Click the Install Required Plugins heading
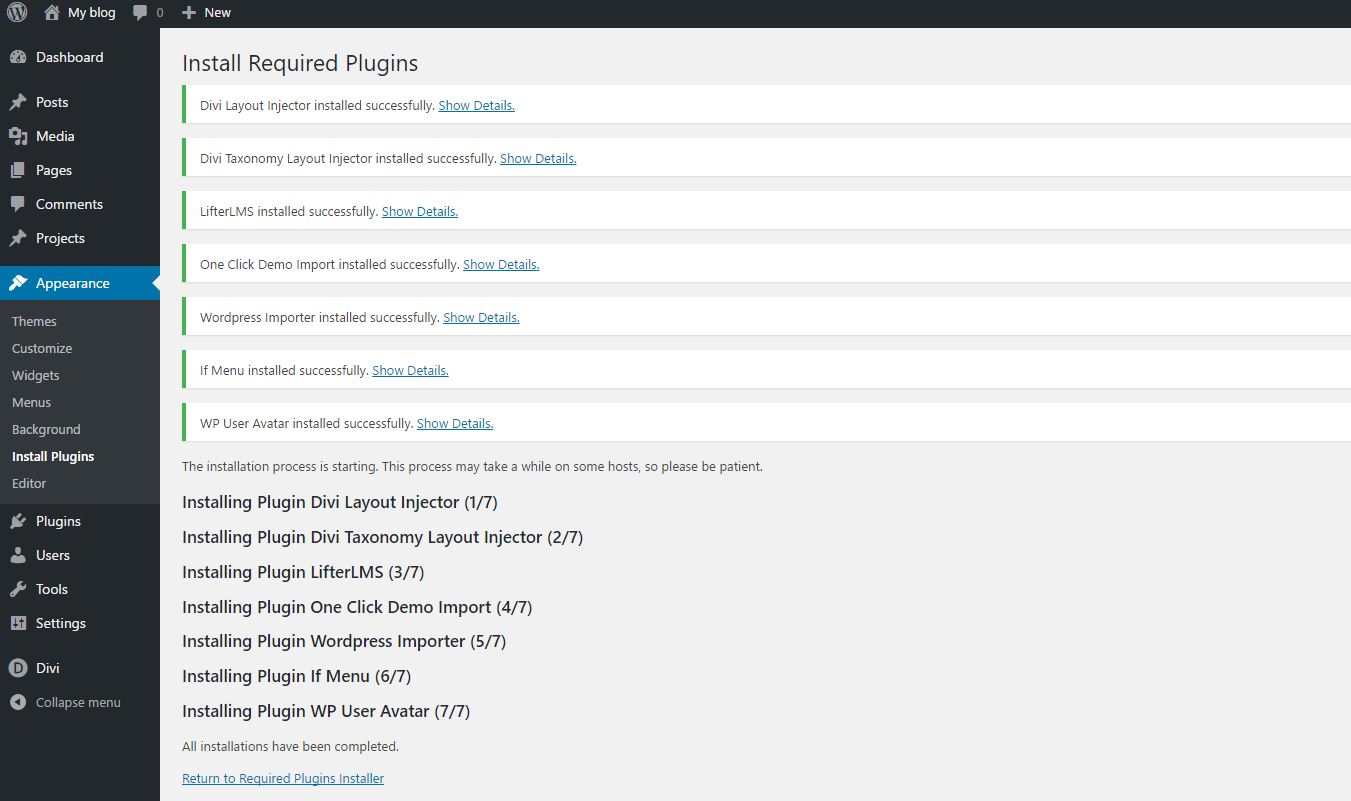This screenshot has height=801, width=1351. point(300,63)
